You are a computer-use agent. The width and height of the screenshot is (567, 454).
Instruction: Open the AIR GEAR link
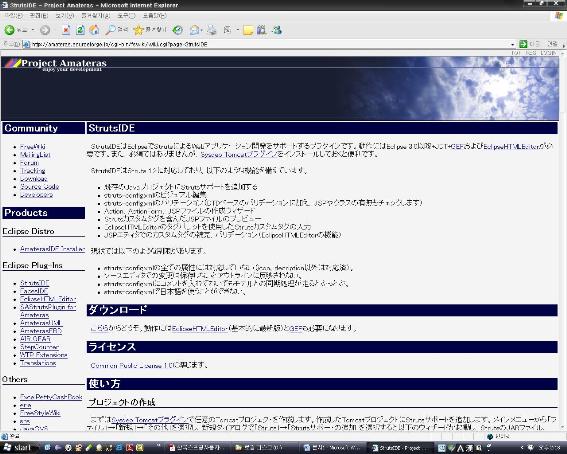click(35, 339)
